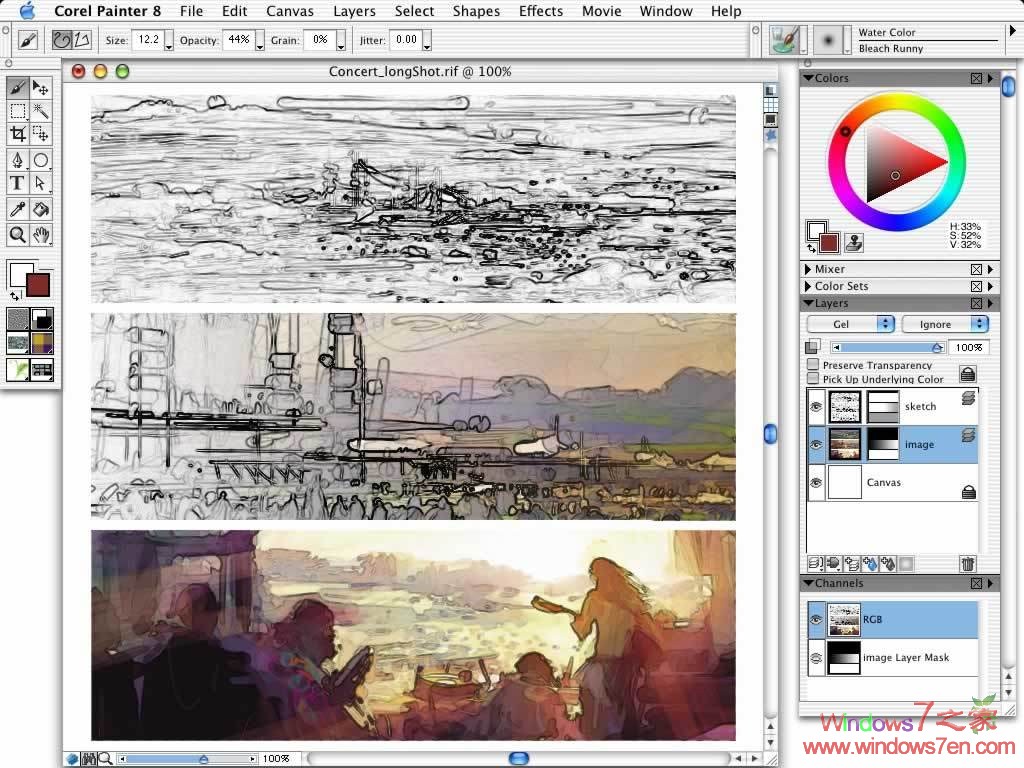1024x768 pixels.
Task: Select the Magic Wand tool
Action: coord(41,111)
